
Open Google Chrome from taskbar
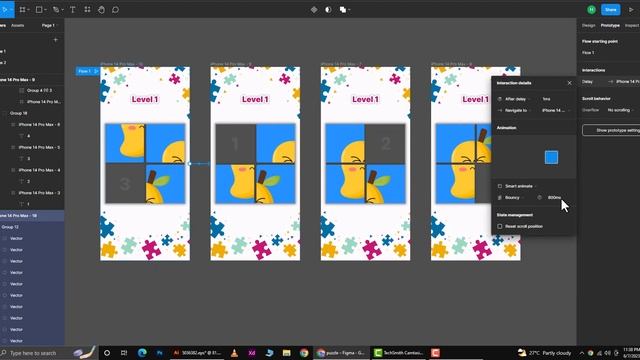(x=304, y=353)
